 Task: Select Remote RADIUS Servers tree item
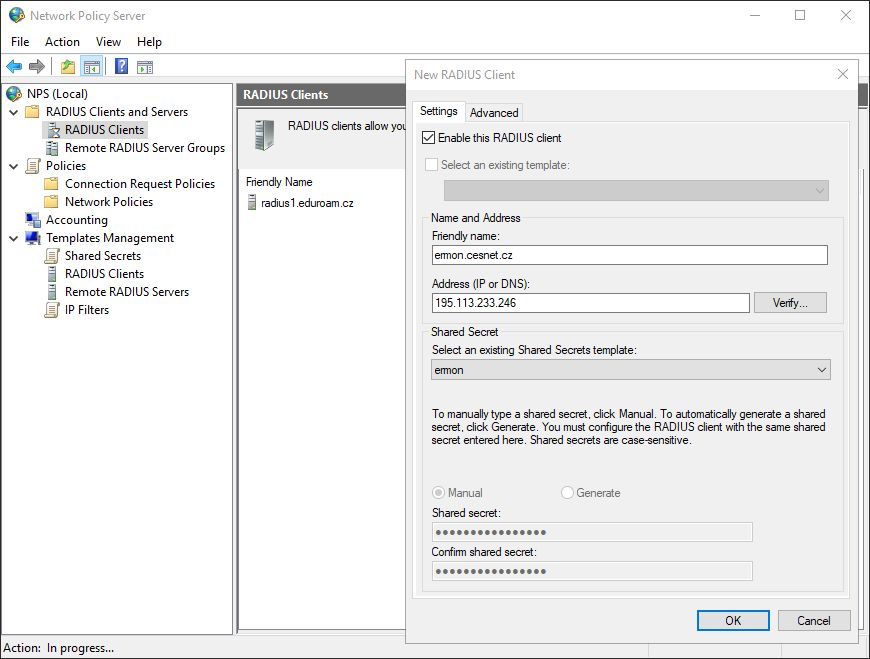127,292
